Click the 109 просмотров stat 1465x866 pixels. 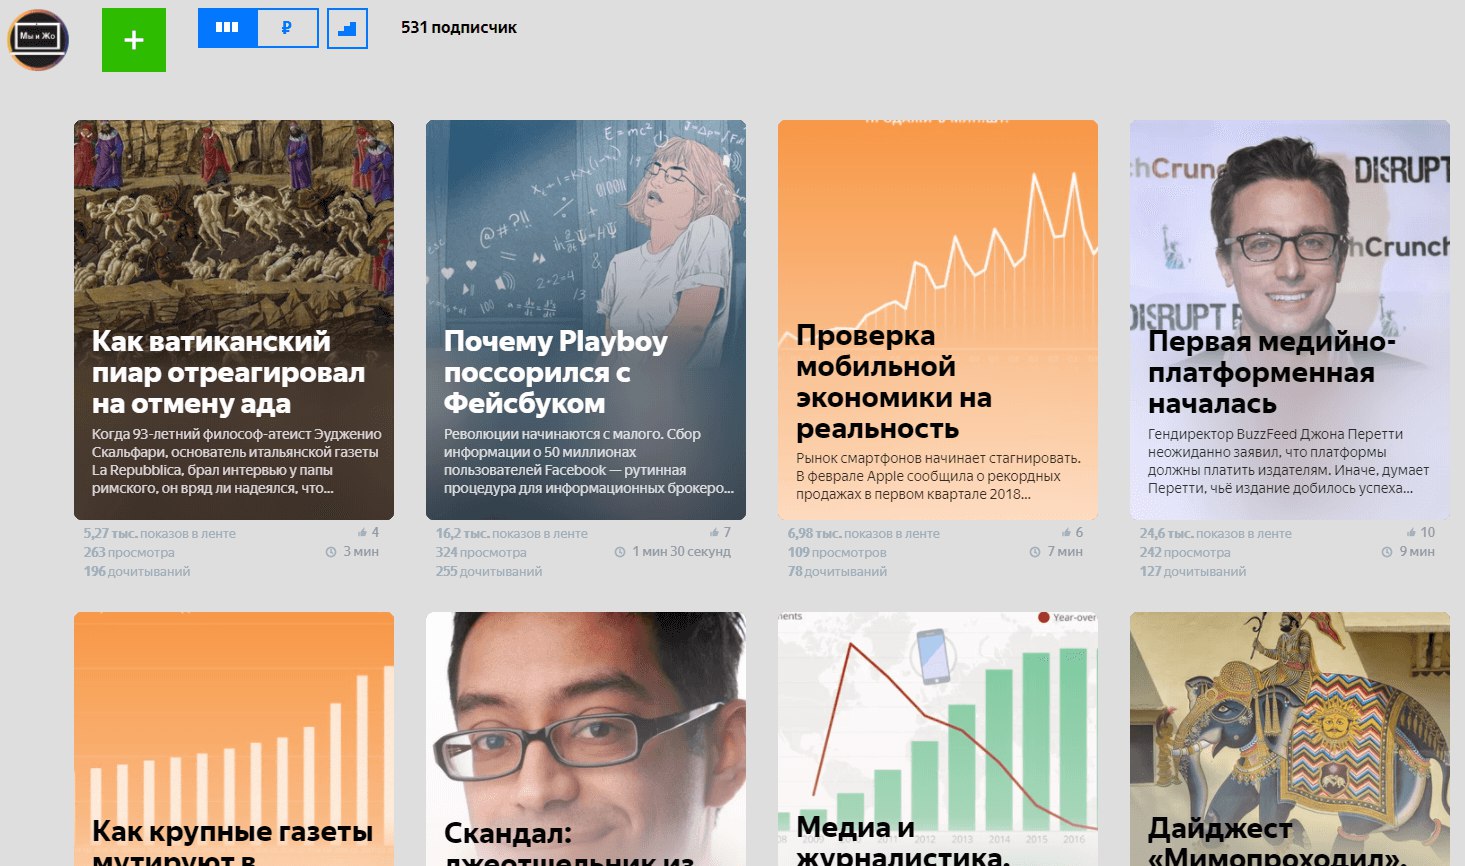pos(837,552)
